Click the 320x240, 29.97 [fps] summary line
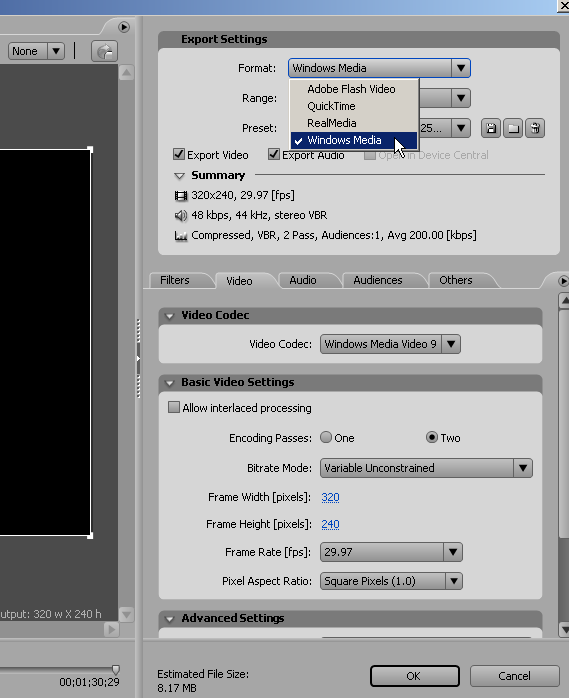Screen dimensions: 569x698 click(243, 195)
